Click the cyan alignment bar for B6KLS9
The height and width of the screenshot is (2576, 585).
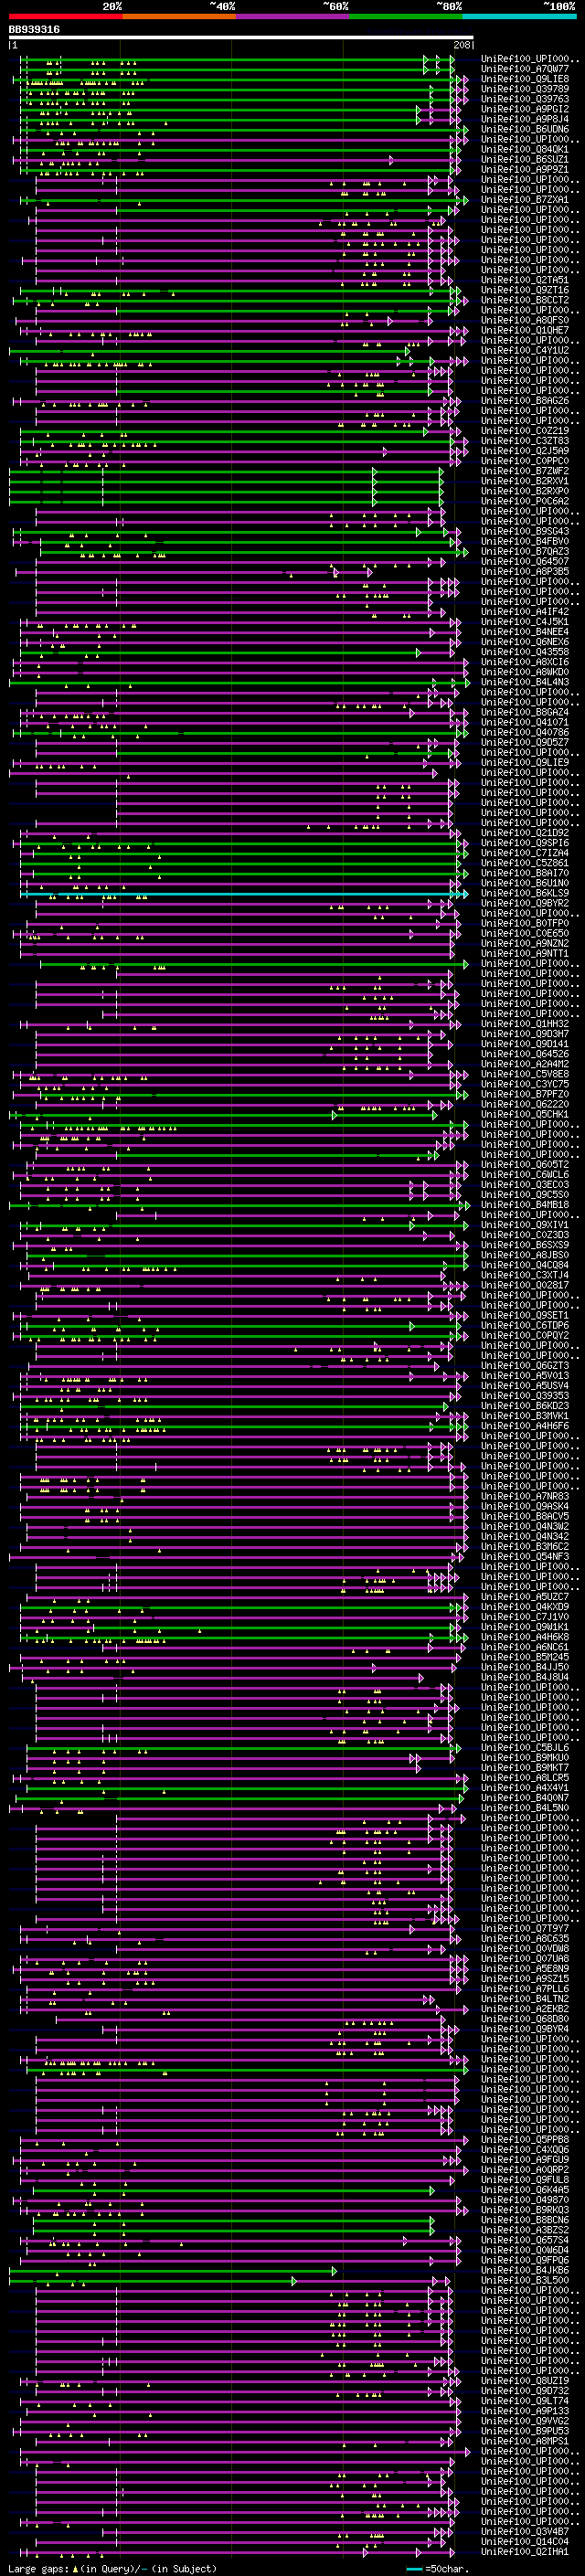coord(243,894)
